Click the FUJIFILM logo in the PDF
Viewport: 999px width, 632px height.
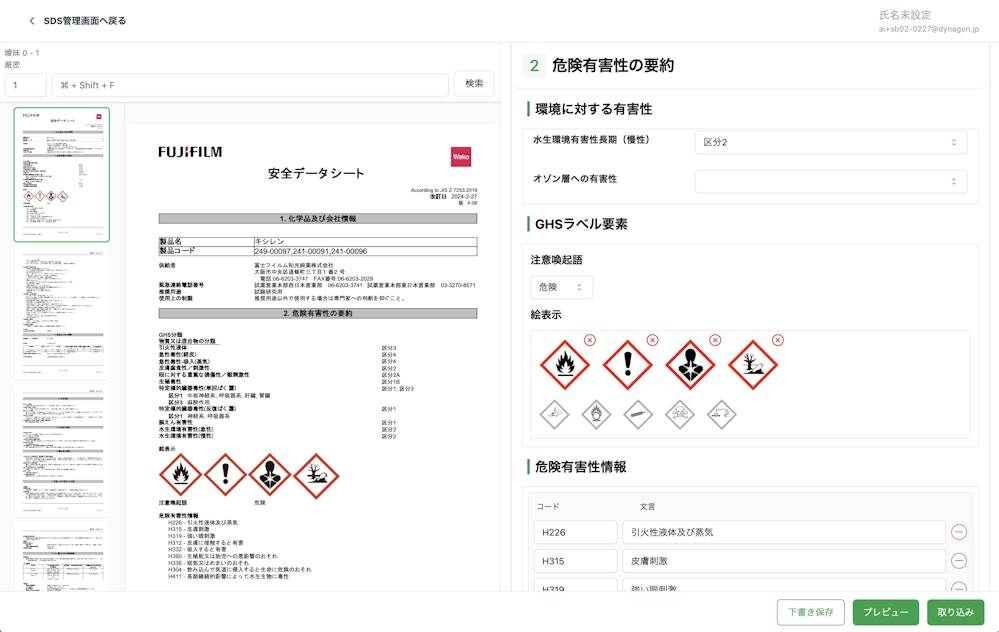coord(190,152)
